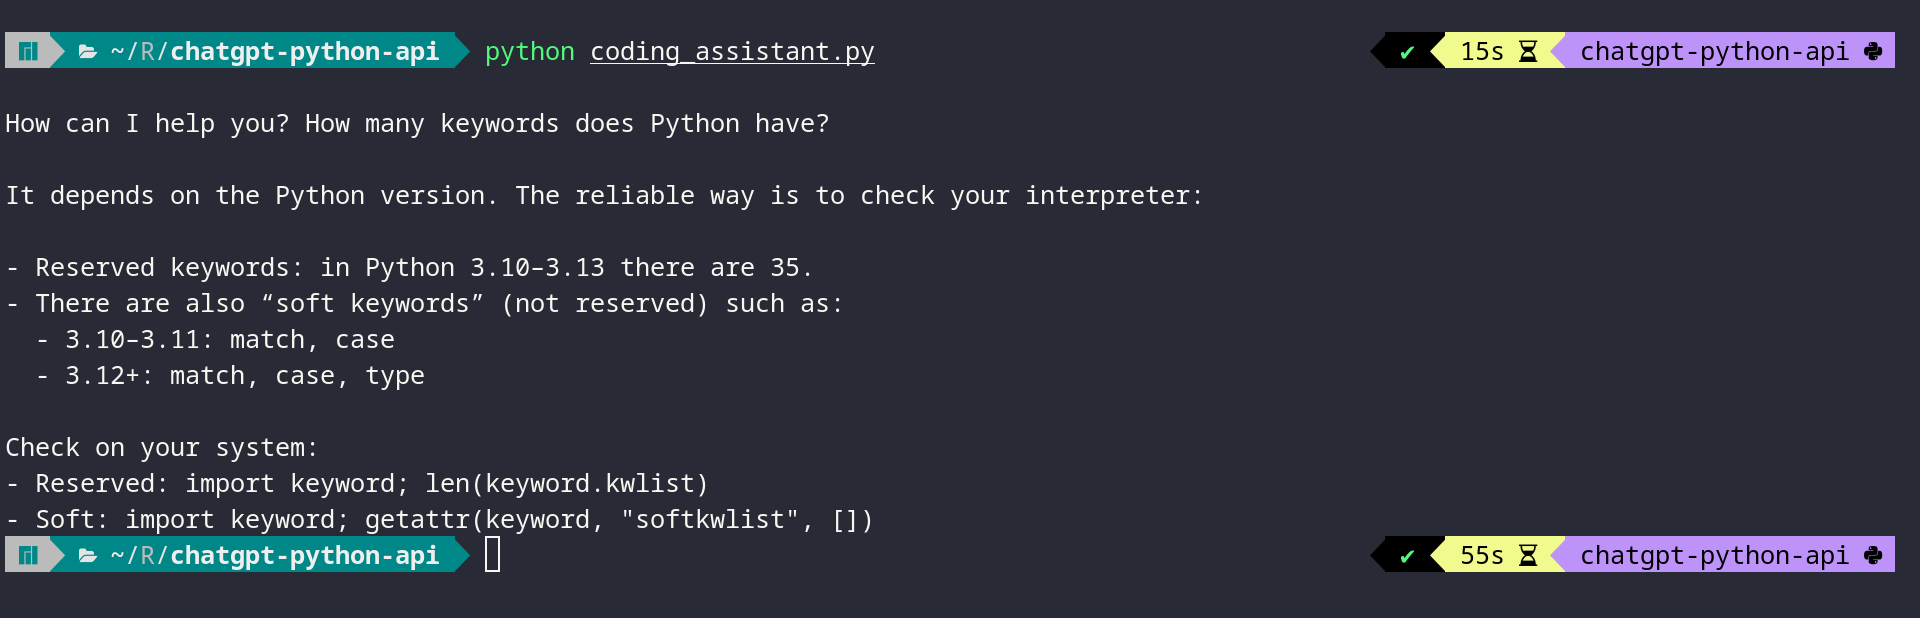Click the chatgpt-python-api path in top prompt
The image size is (1920, 618).
point(304,51)
